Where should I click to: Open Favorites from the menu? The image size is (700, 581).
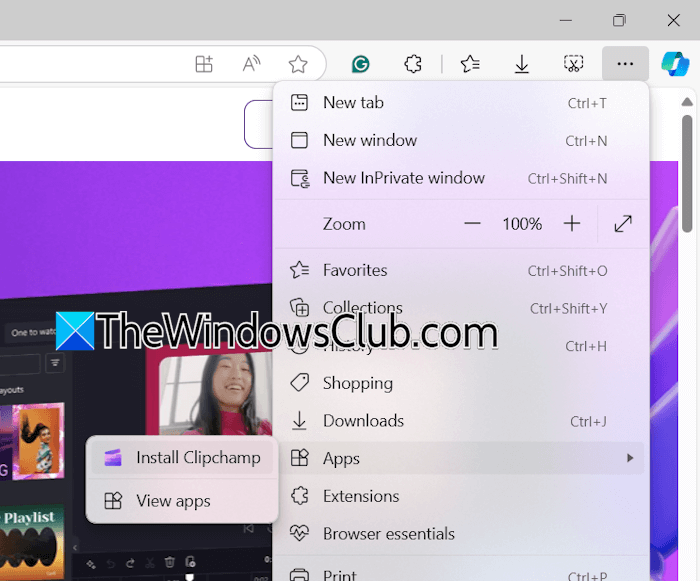[x=460, y=271]
